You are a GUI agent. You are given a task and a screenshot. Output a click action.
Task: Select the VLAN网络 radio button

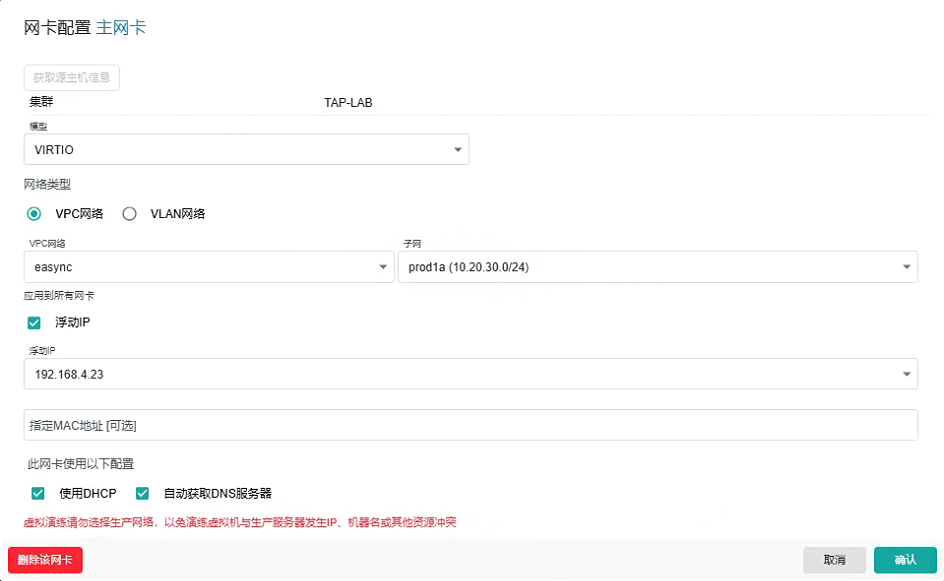click(130, 213)
